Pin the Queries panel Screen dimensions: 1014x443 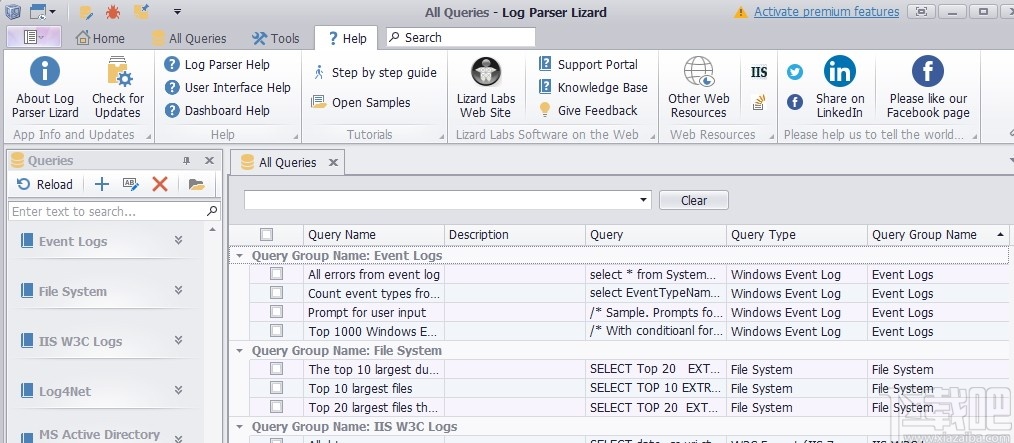[187, 160]
